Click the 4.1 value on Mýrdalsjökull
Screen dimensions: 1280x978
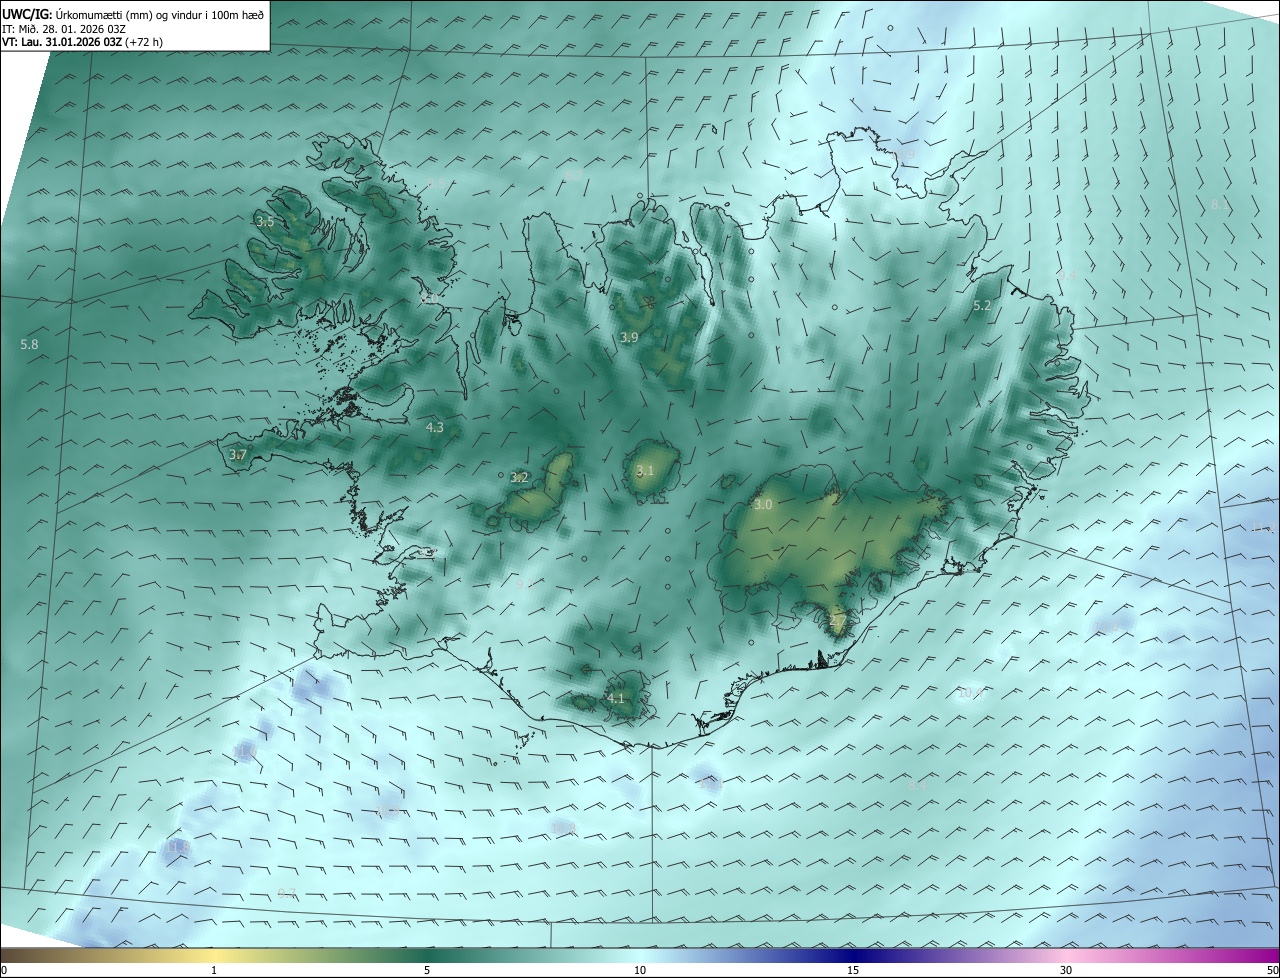pos(615,698)
